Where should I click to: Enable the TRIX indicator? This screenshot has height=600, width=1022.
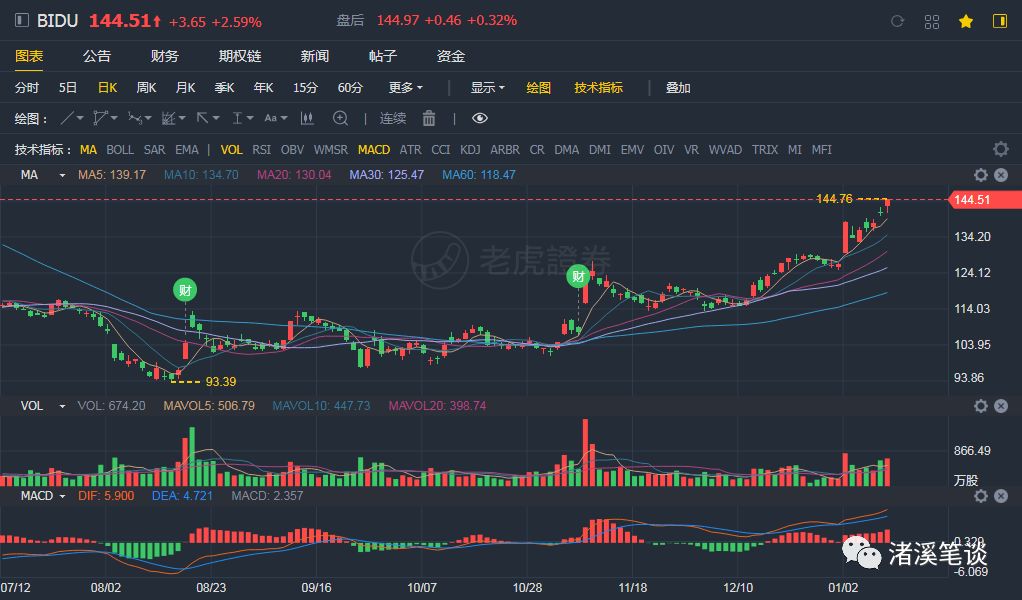(765, 150)
